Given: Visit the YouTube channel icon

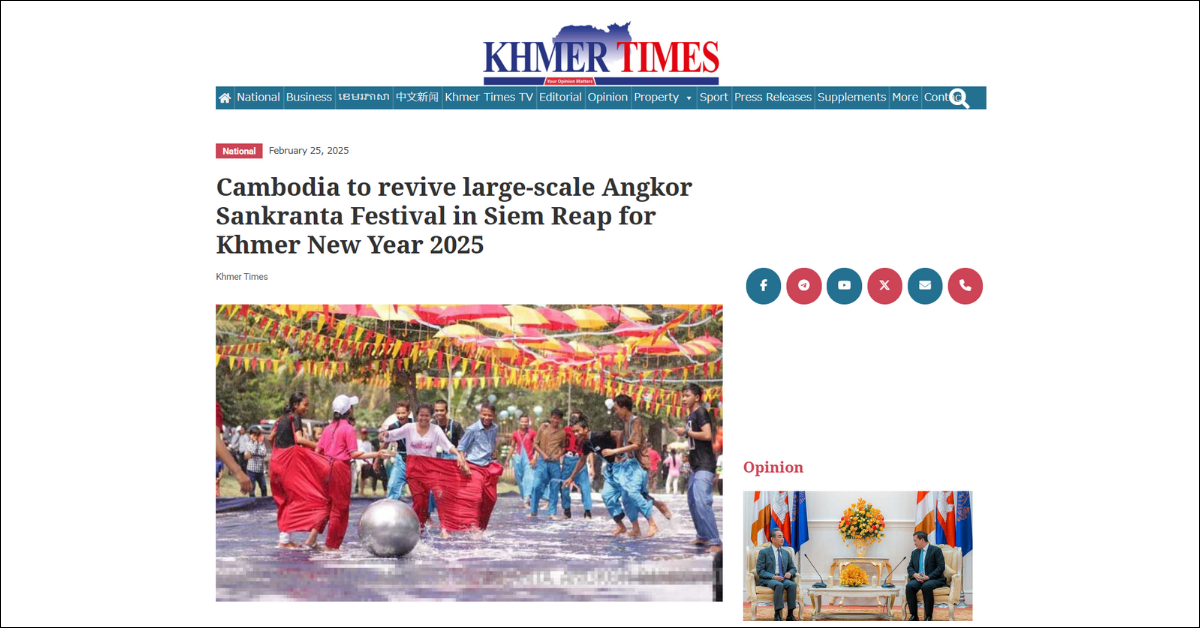Looking at the screenshot, I should (844, 286).
